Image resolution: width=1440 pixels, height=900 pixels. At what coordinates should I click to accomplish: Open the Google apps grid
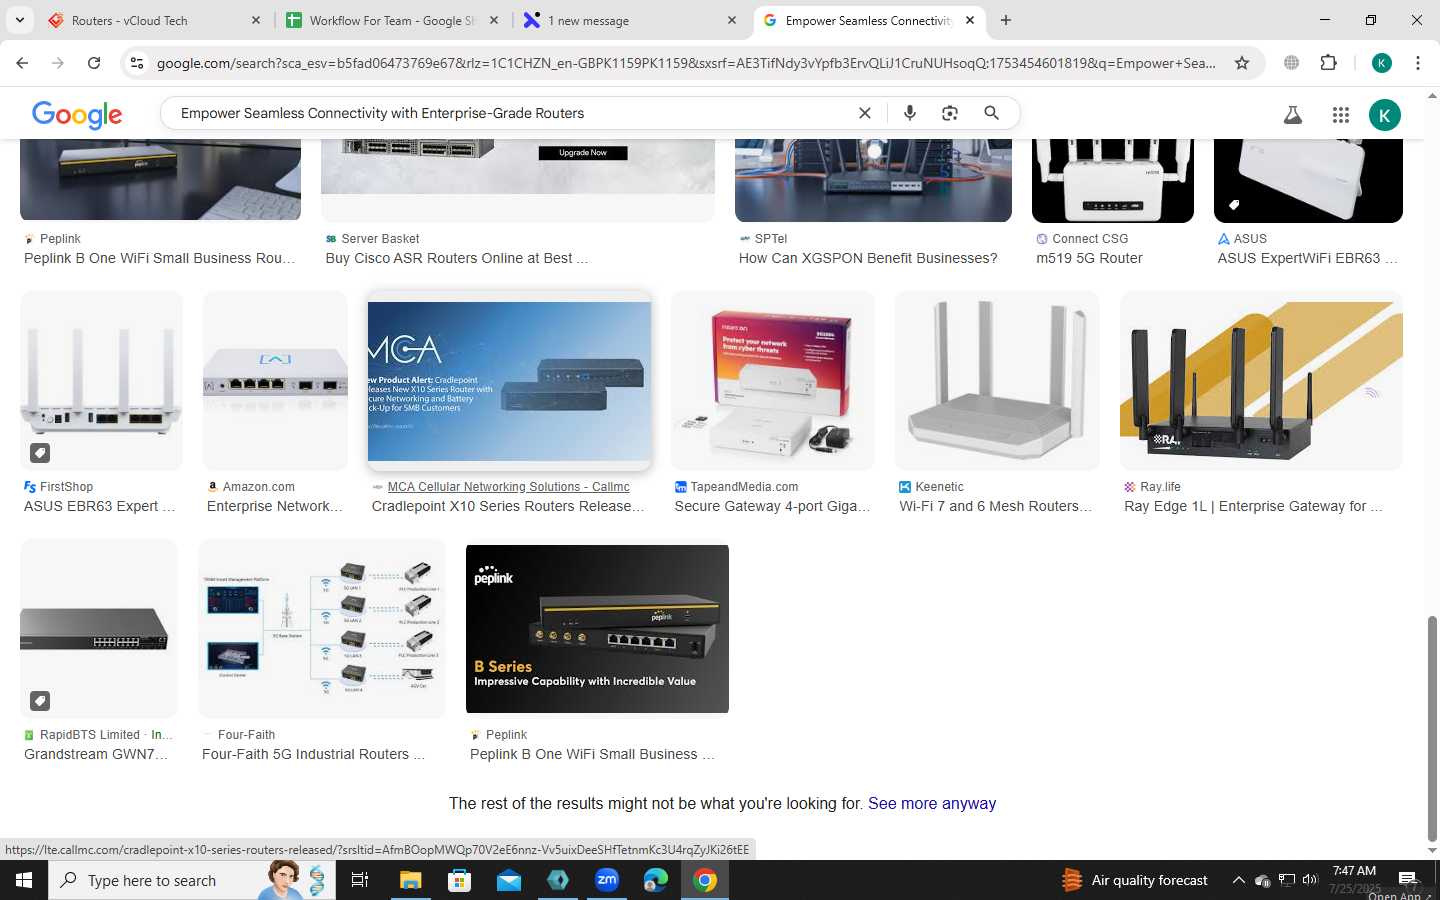click(x=1341, y=115)
